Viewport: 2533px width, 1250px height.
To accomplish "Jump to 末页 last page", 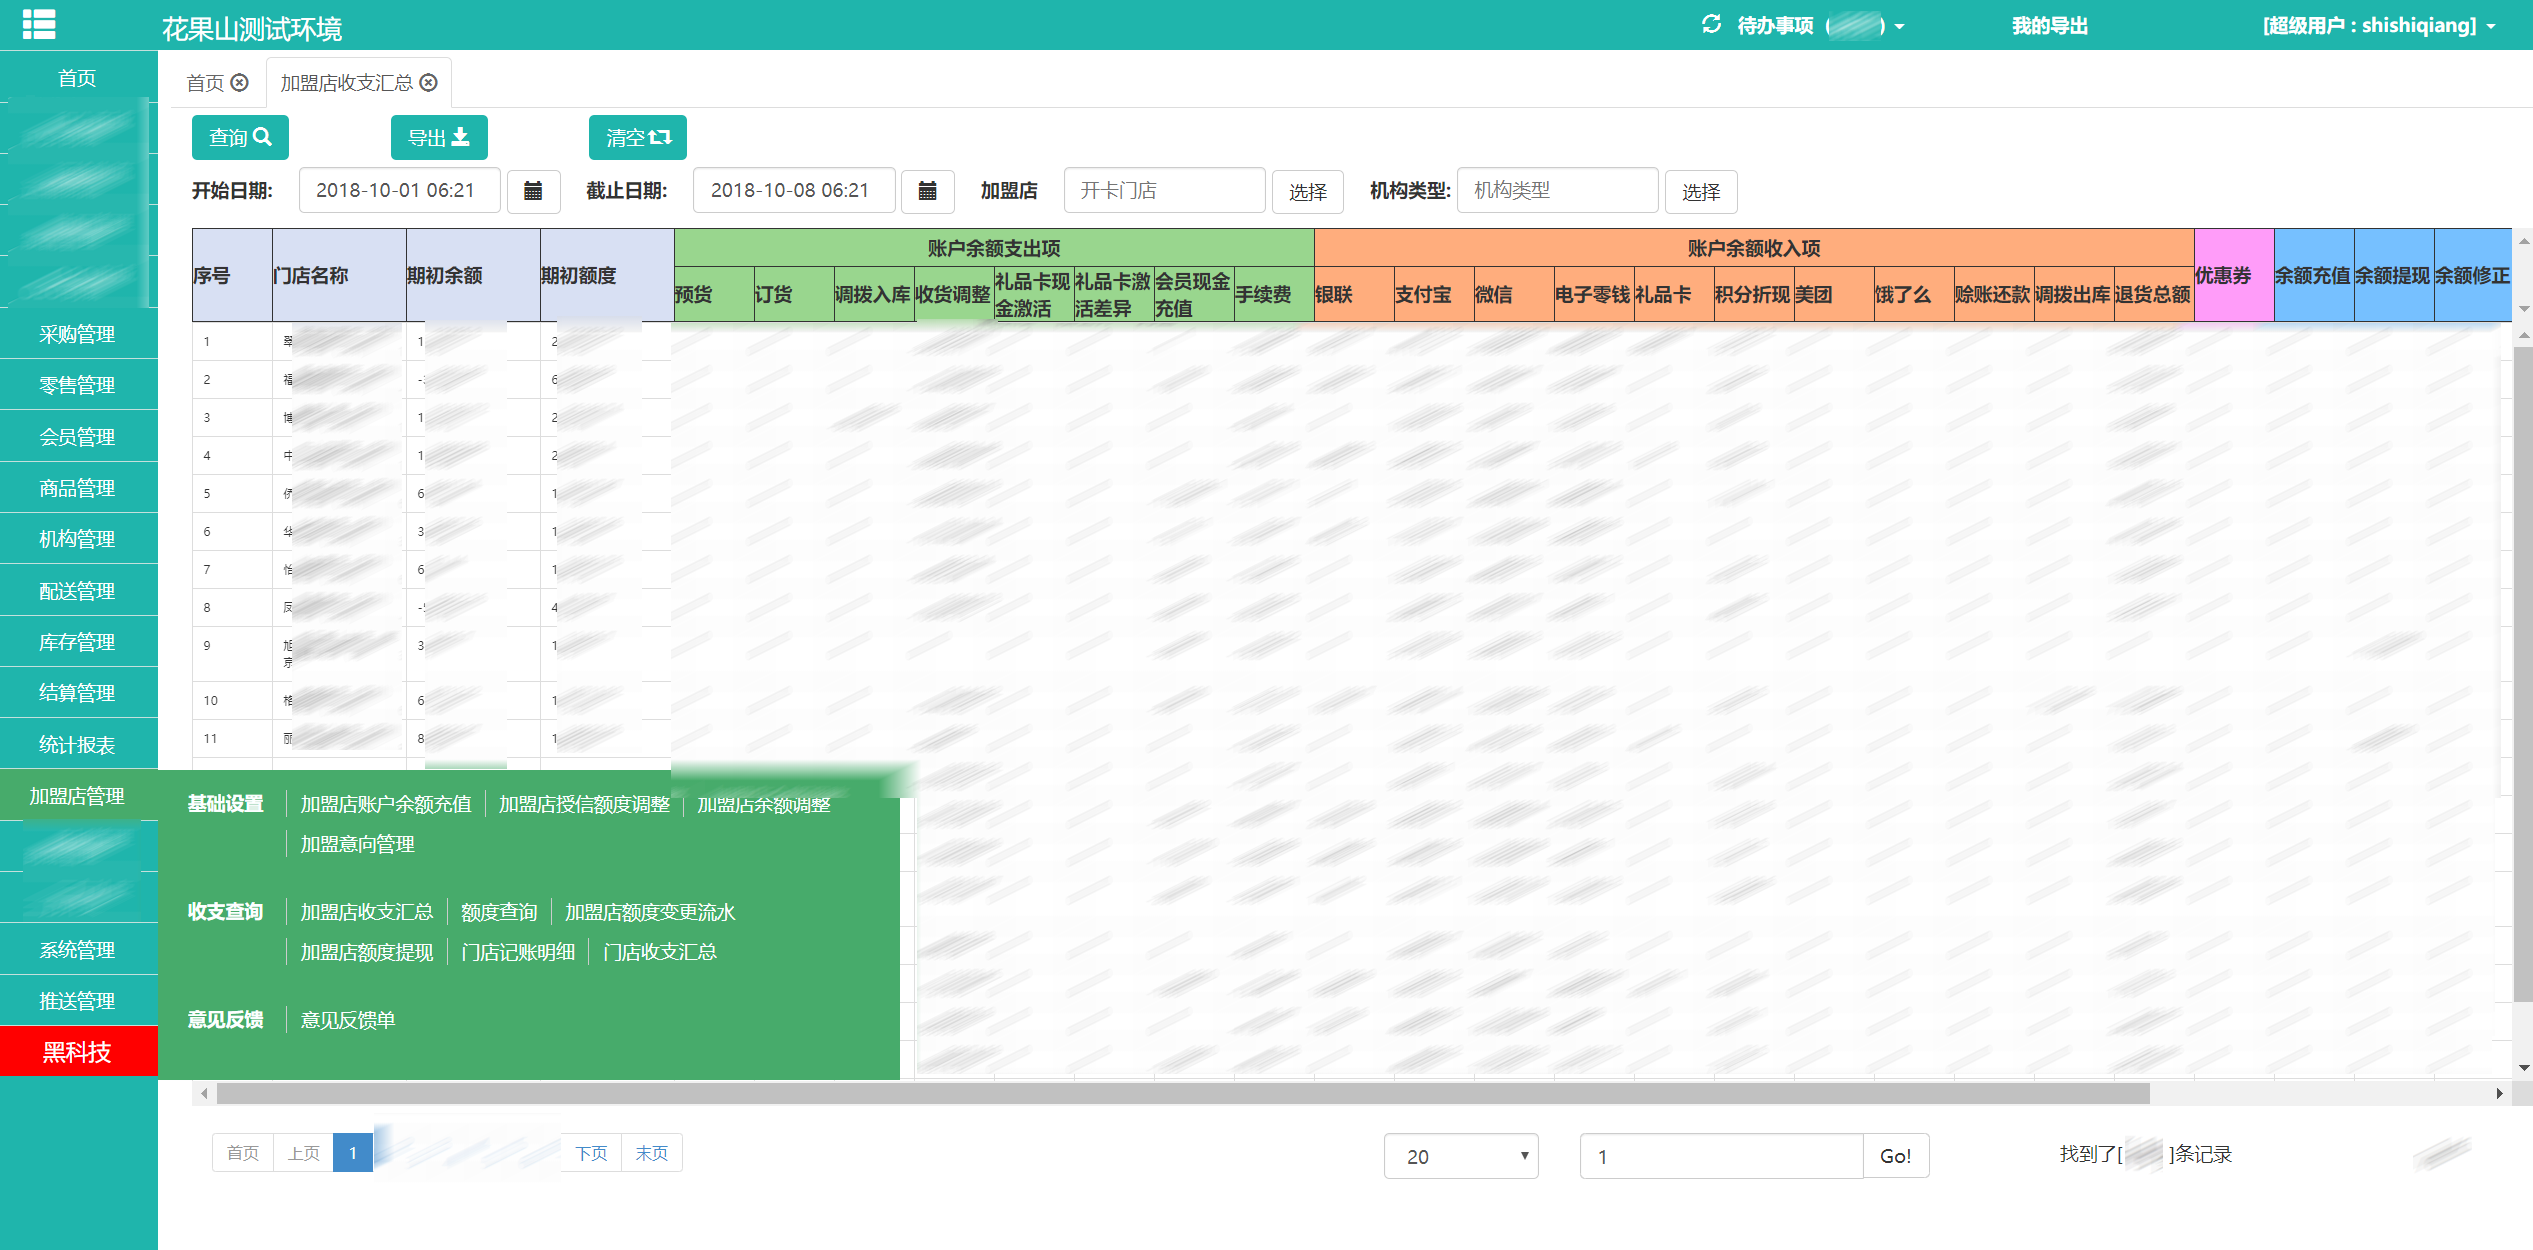I will [x=652, y=1153].
